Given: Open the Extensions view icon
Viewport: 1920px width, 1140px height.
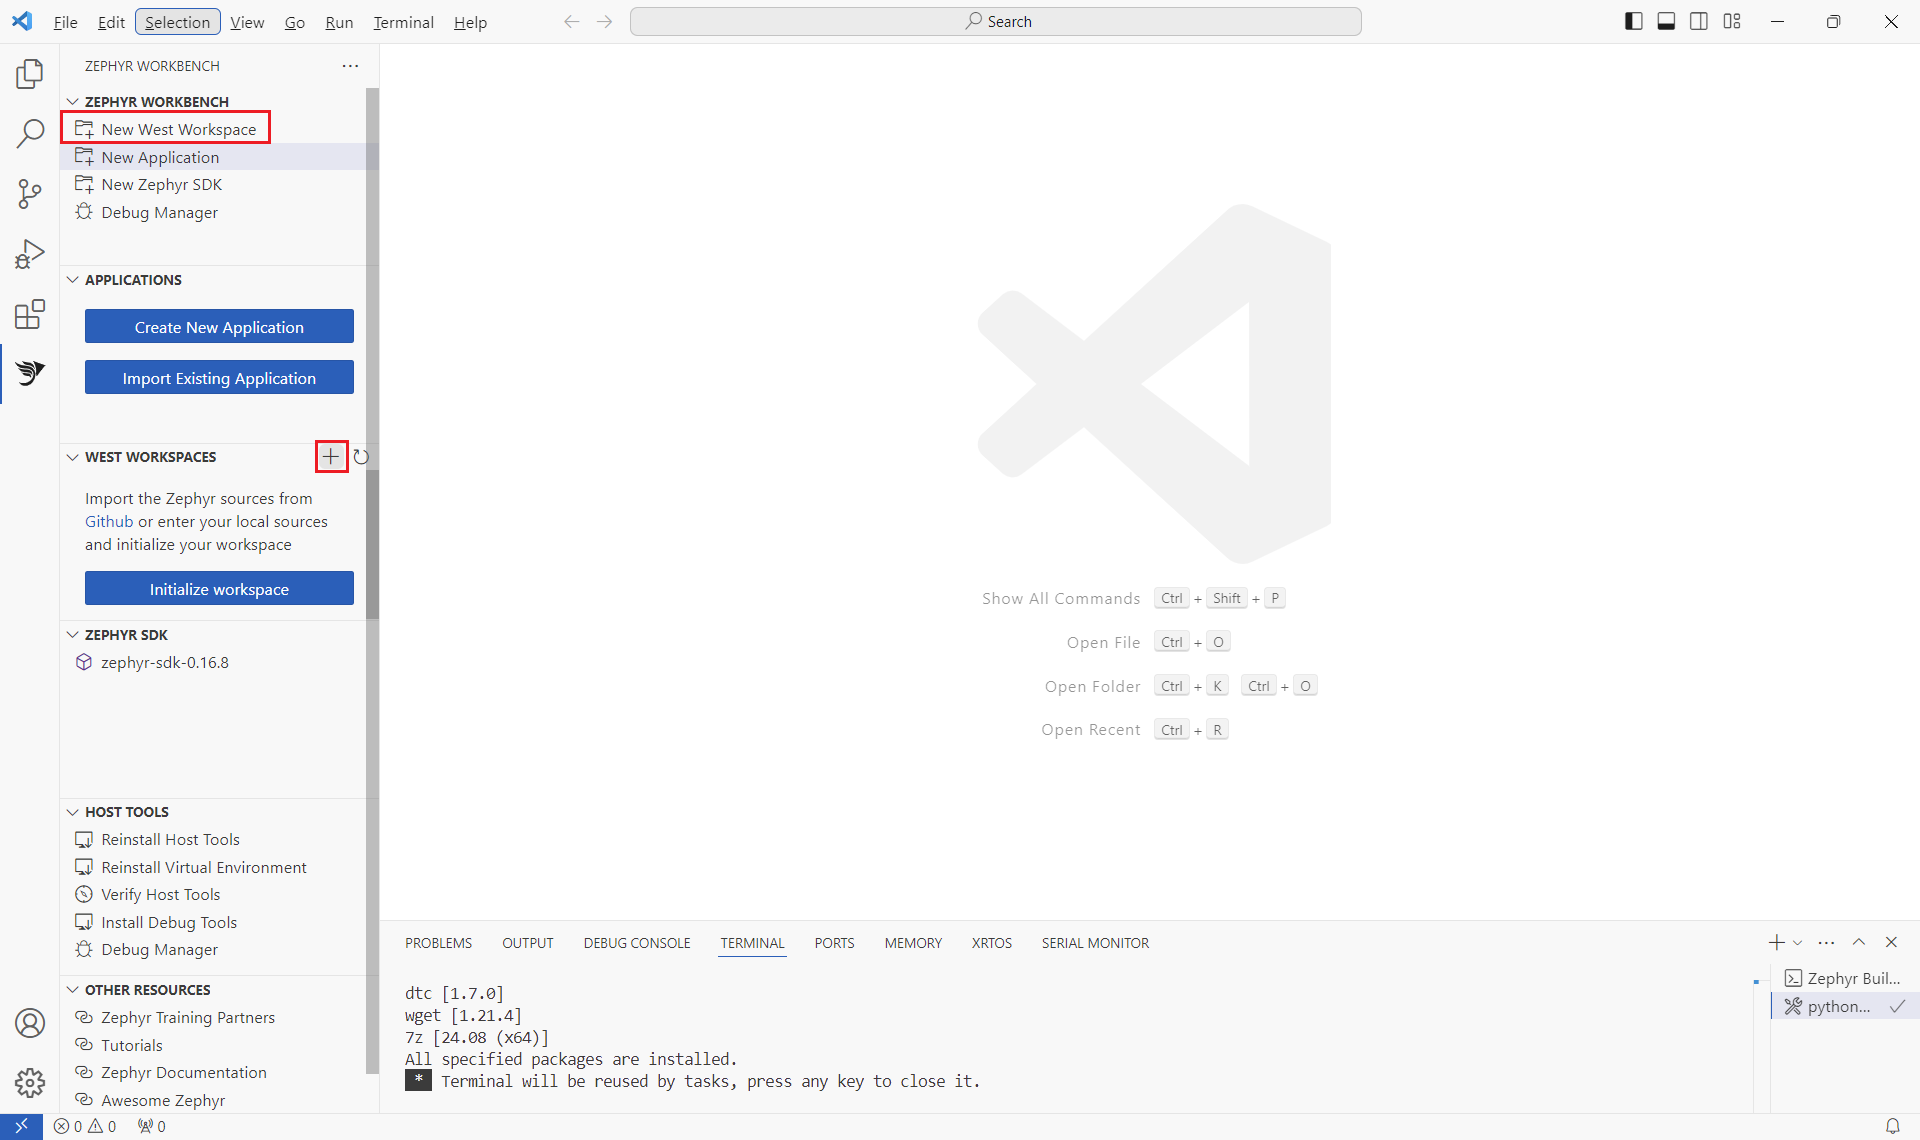Looking at the screenshot, I should coord(30,314).
